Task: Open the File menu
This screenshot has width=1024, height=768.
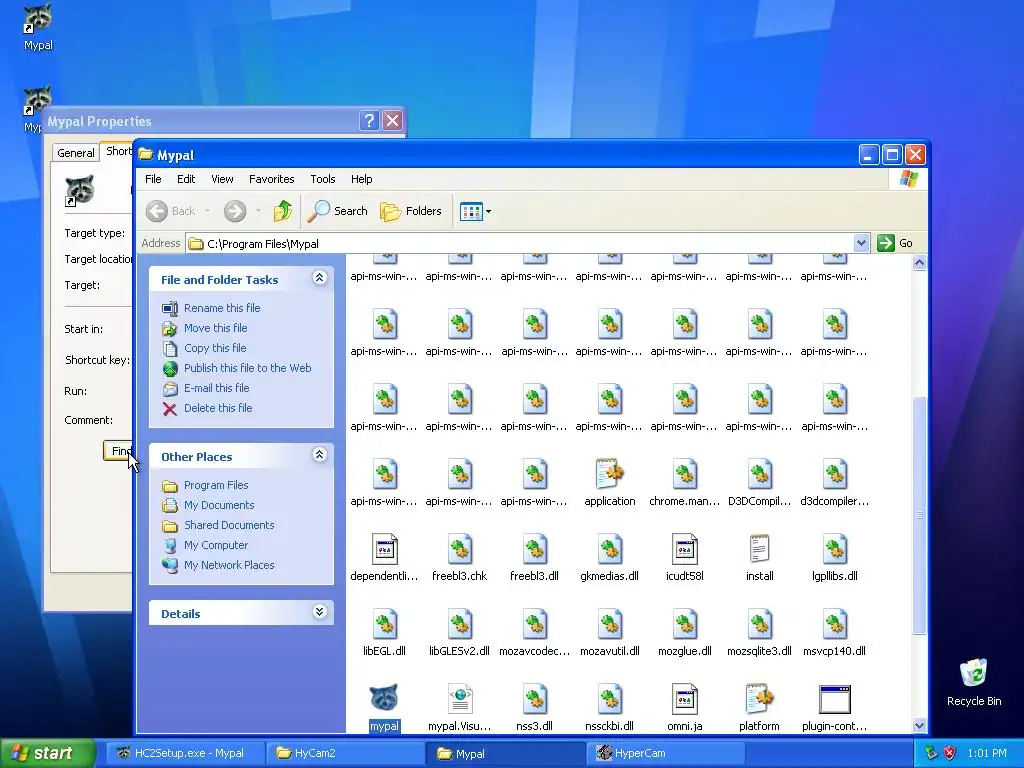Action: (153, 179)
